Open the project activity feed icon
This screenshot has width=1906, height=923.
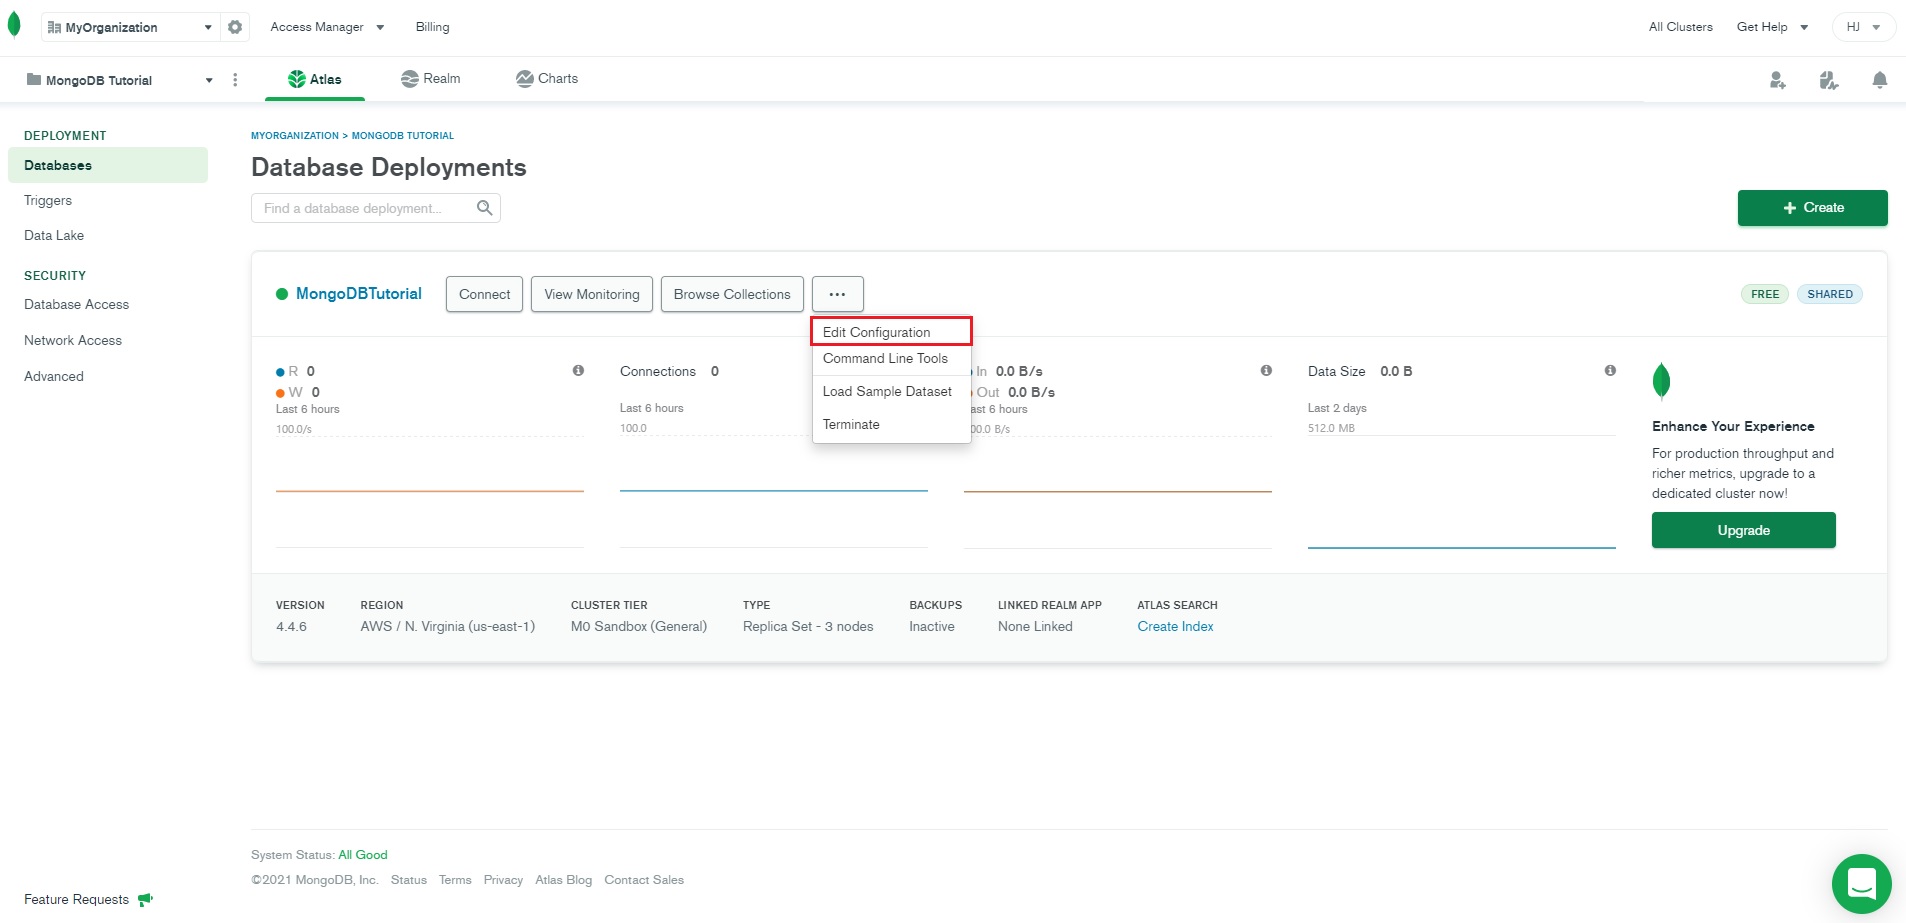tap(1828, 80)
